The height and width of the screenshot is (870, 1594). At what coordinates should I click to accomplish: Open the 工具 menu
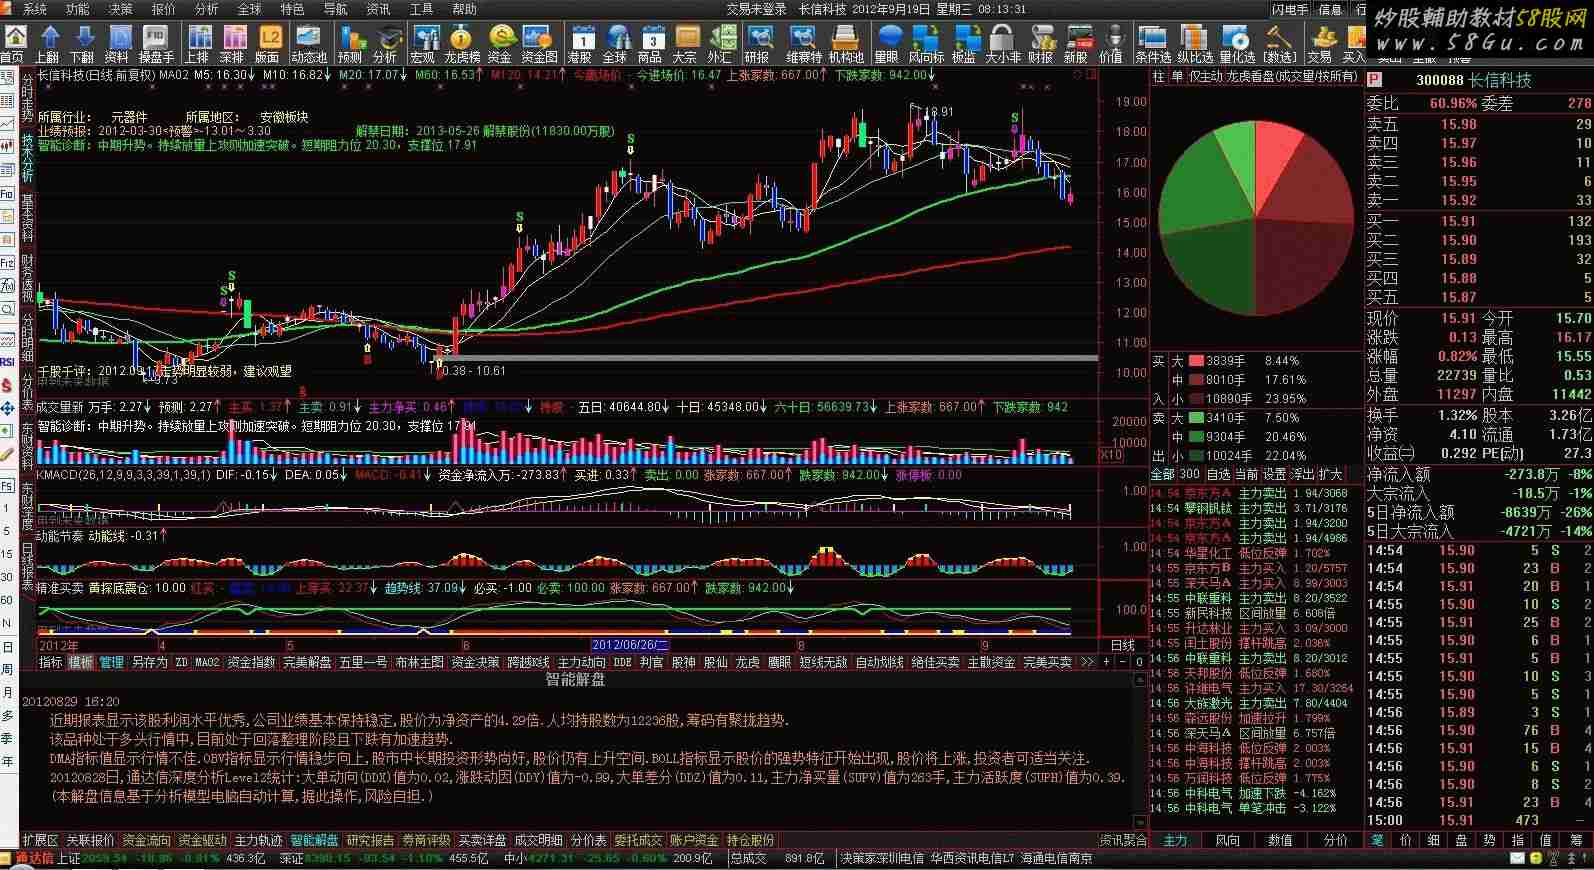[422, 9]
